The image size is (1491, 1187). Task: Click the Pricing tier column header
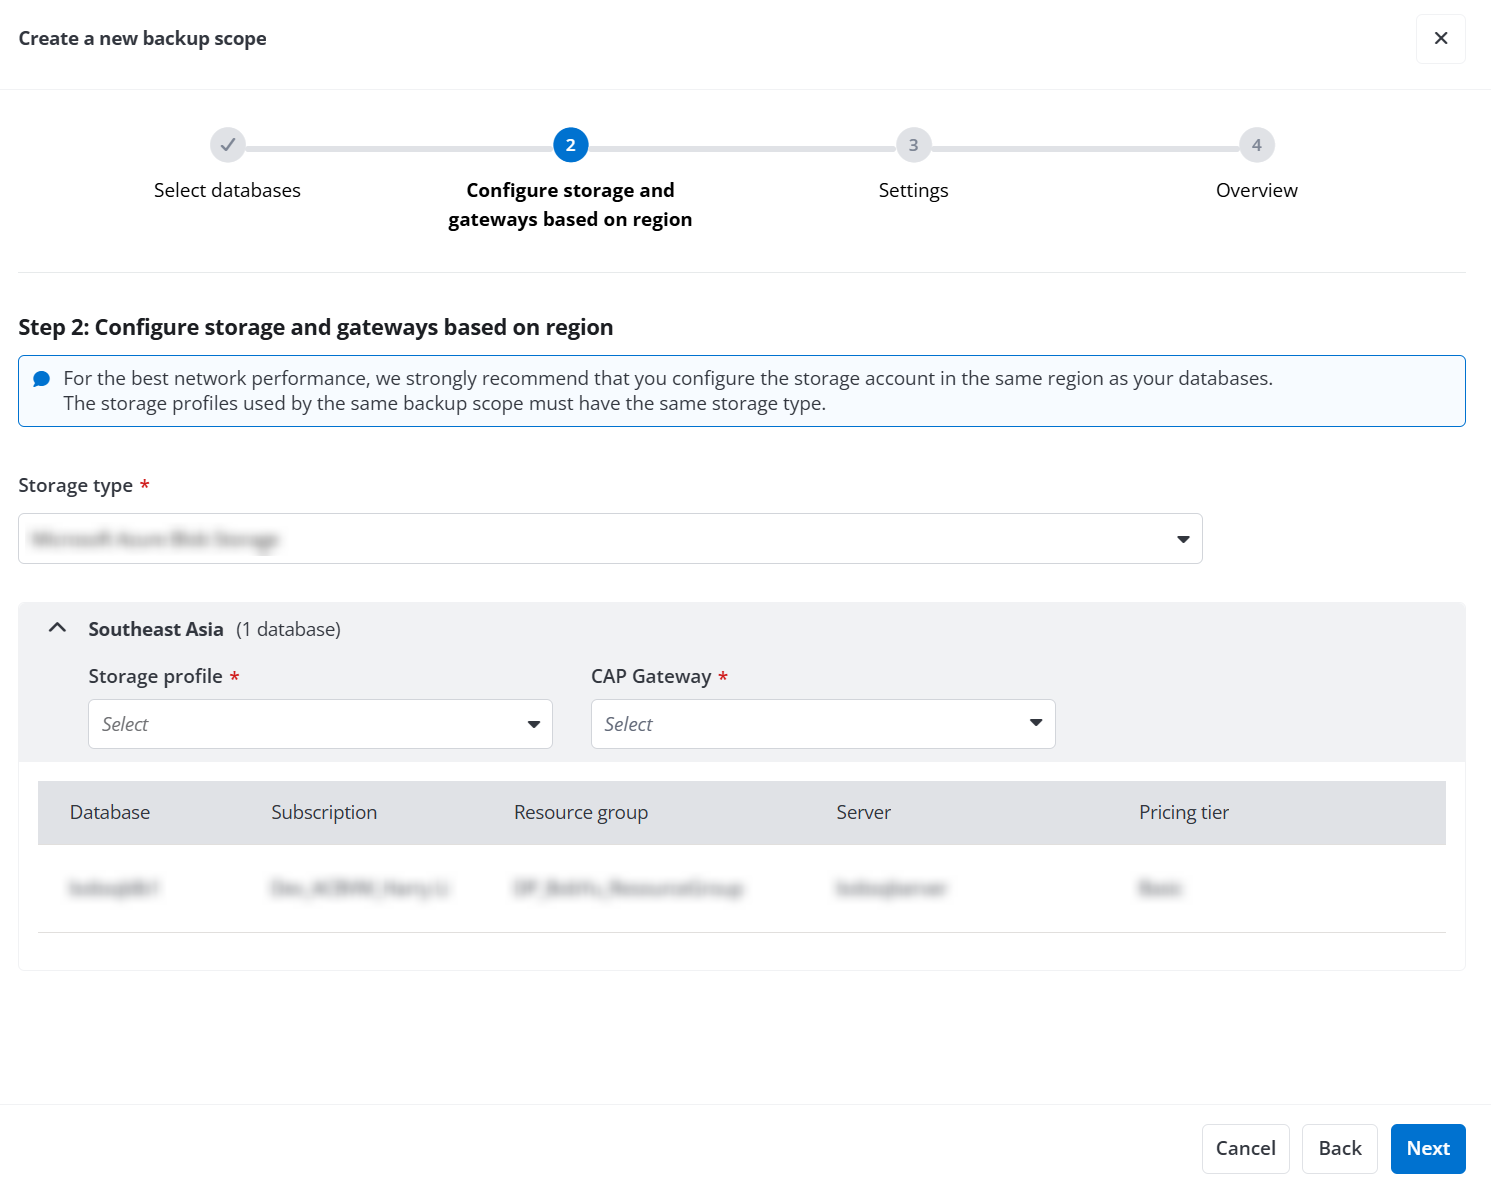click(1183, 812)
